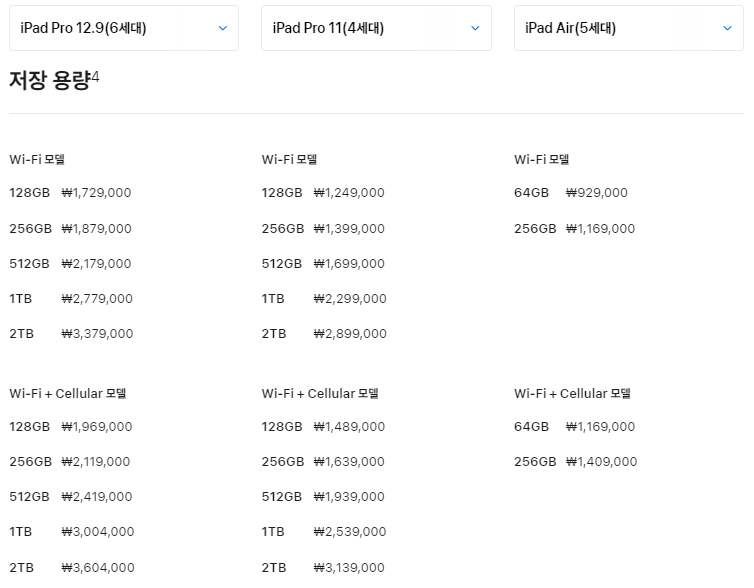Select the ₩1,879,000 price text

pos(96,228)
